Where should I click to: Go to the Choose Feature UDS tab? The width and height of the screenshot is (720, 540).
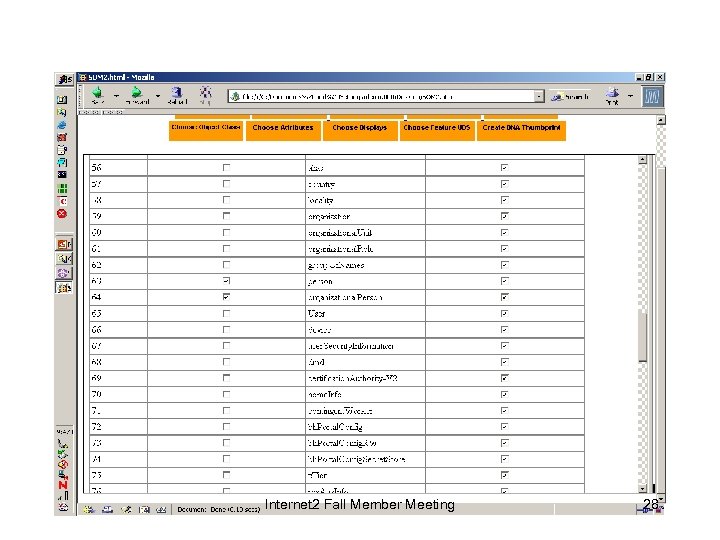(x=437, y=130)
